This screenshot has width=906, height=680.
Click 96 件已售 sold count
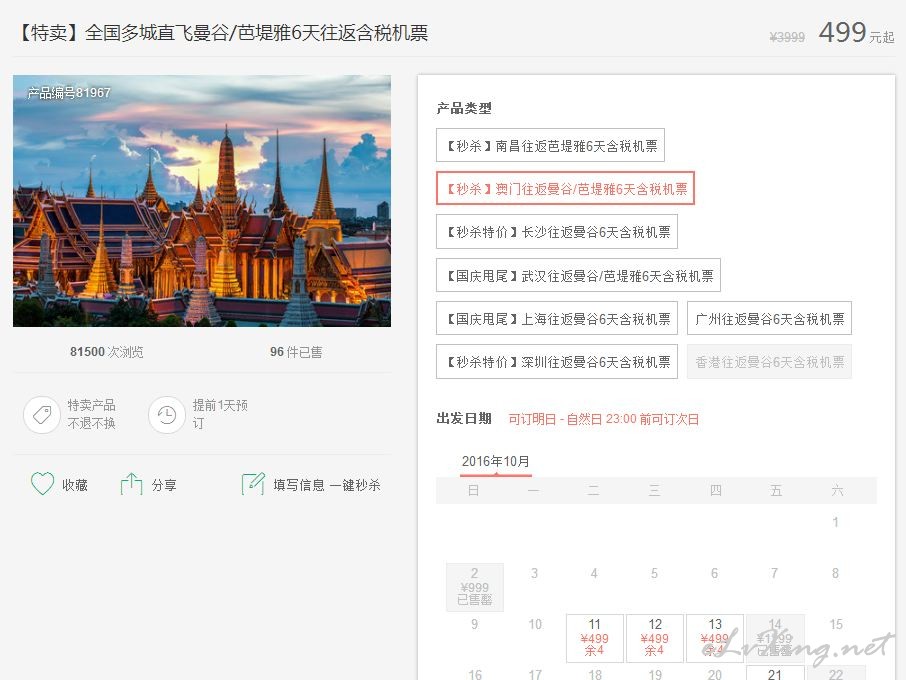click(296, 352)
